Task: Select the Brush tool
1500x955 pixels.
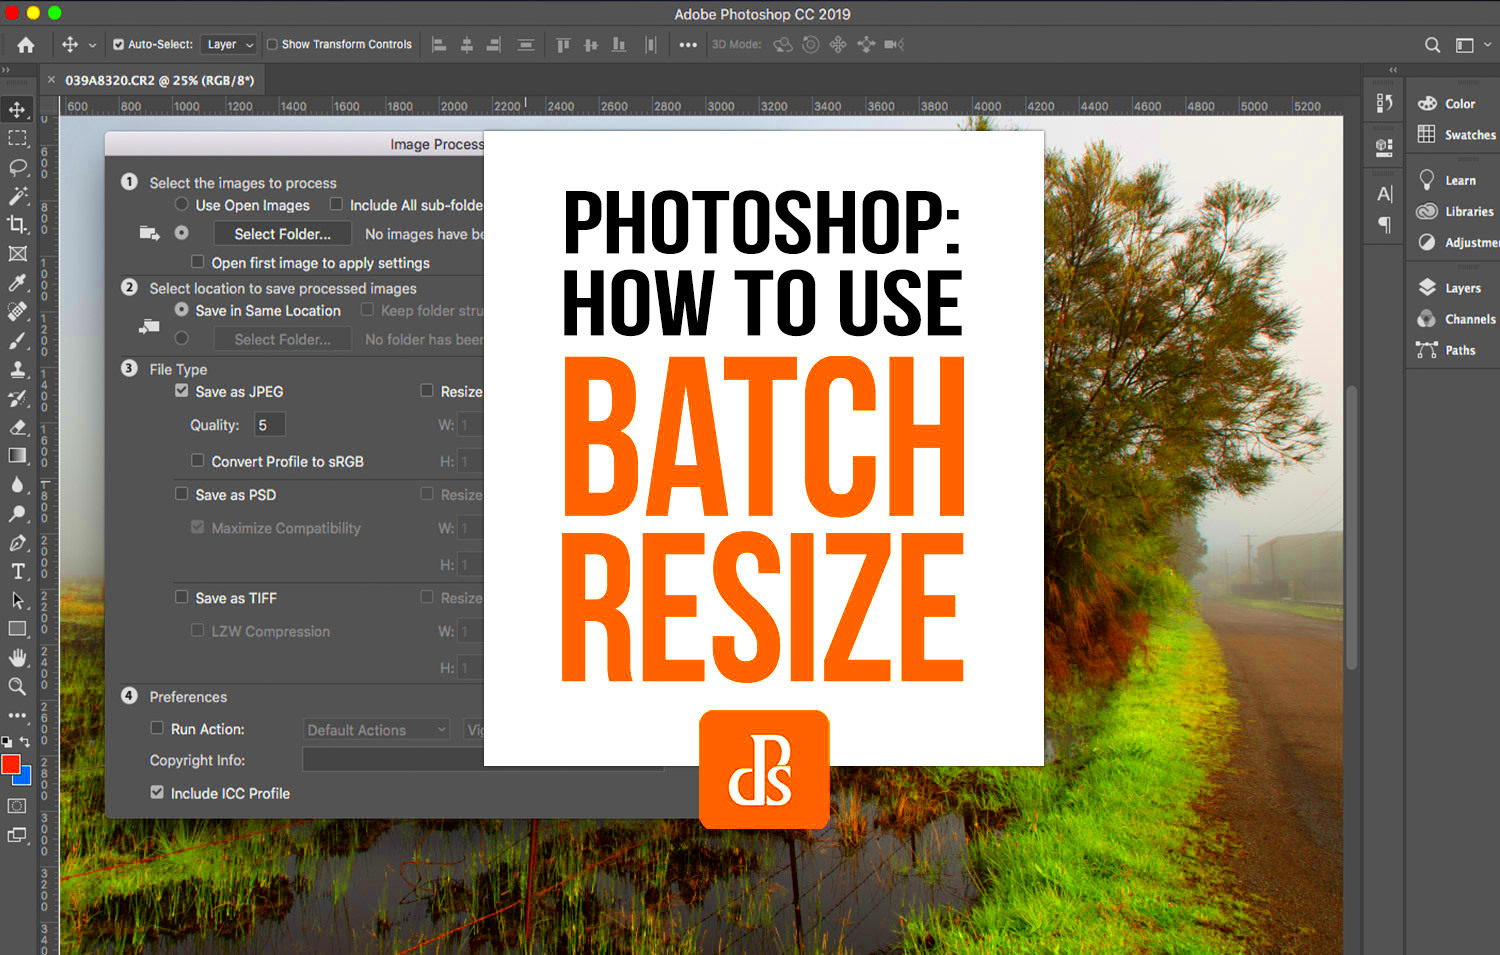Action: tap(17, 341)
